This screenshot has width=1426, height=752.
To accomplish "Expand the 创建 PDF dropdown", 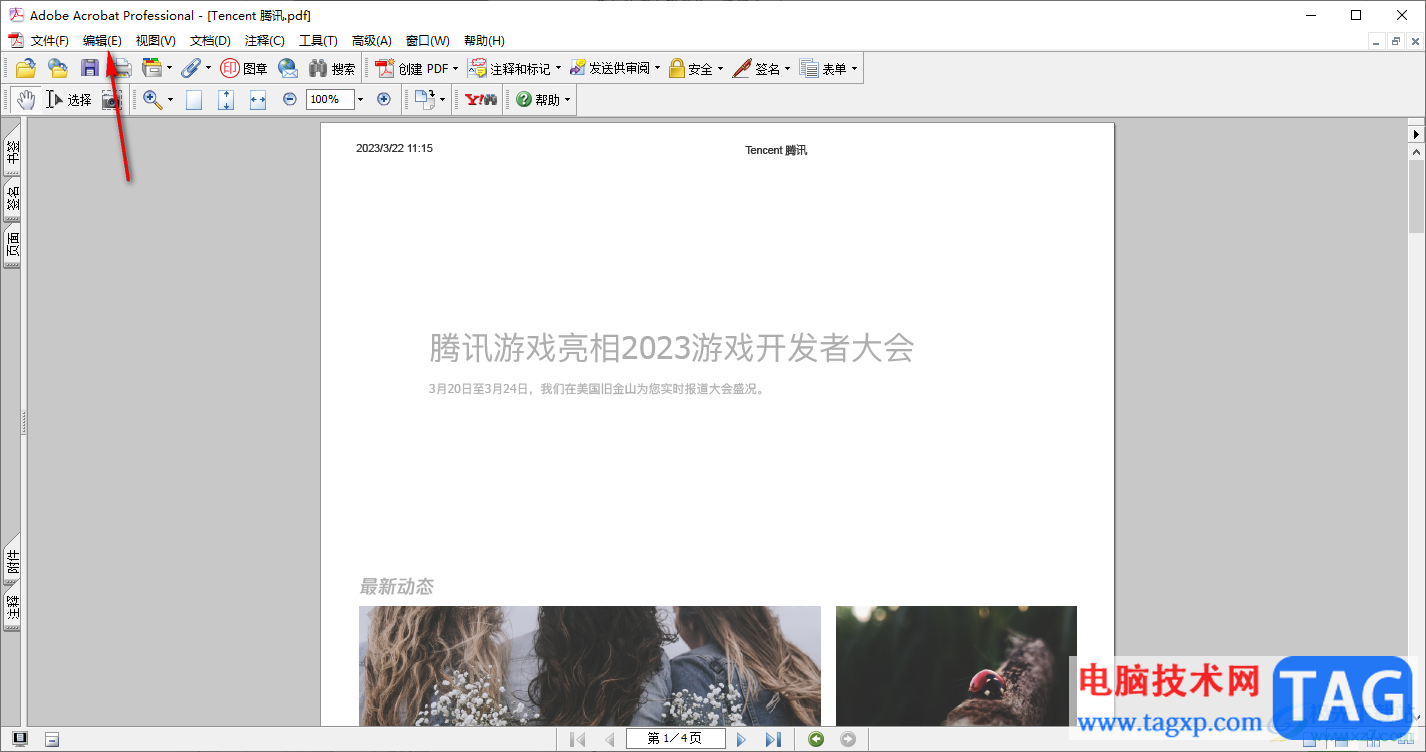I will tap(455, 69).
